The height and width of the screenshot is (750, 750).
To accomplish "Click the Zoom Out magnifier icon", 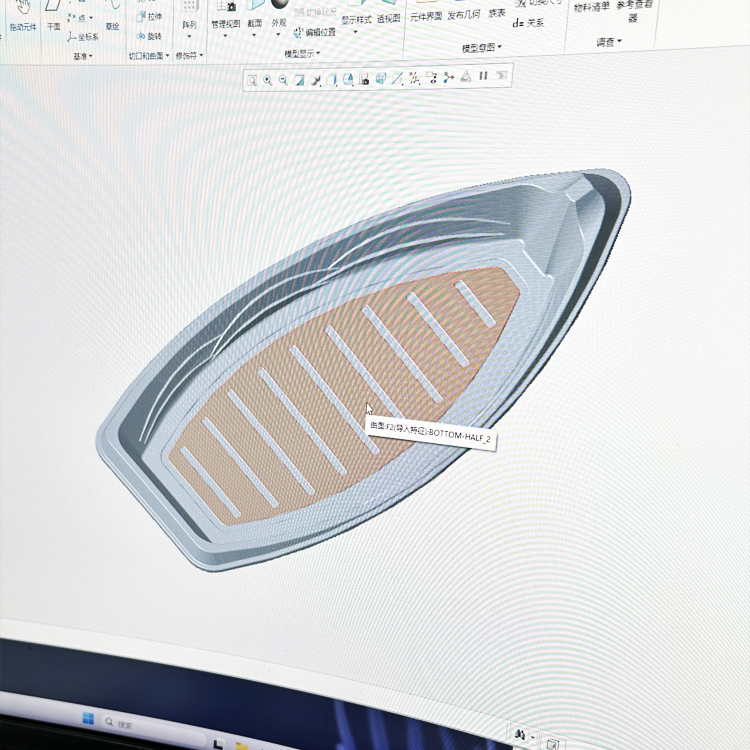I will 283,80.
